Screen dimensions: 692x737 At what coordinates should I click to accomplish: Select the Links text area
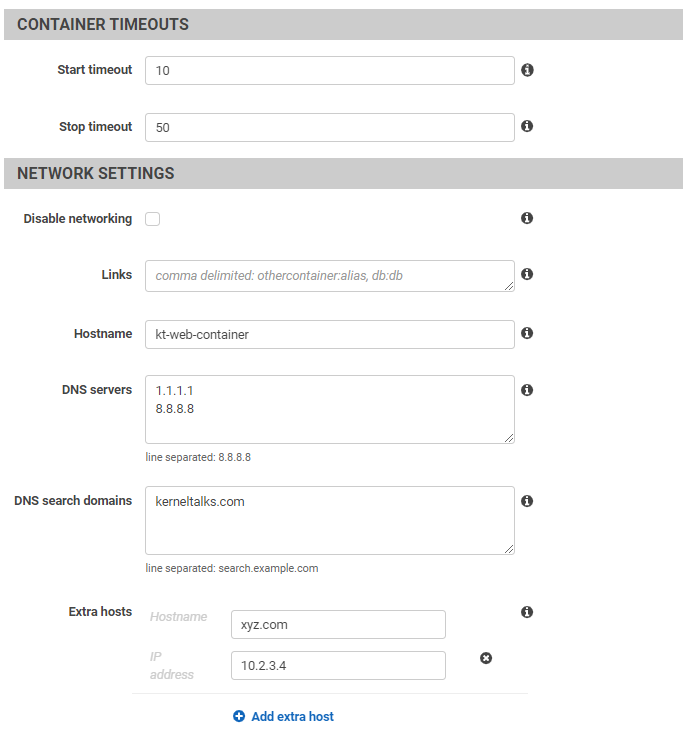pos(330,276)
